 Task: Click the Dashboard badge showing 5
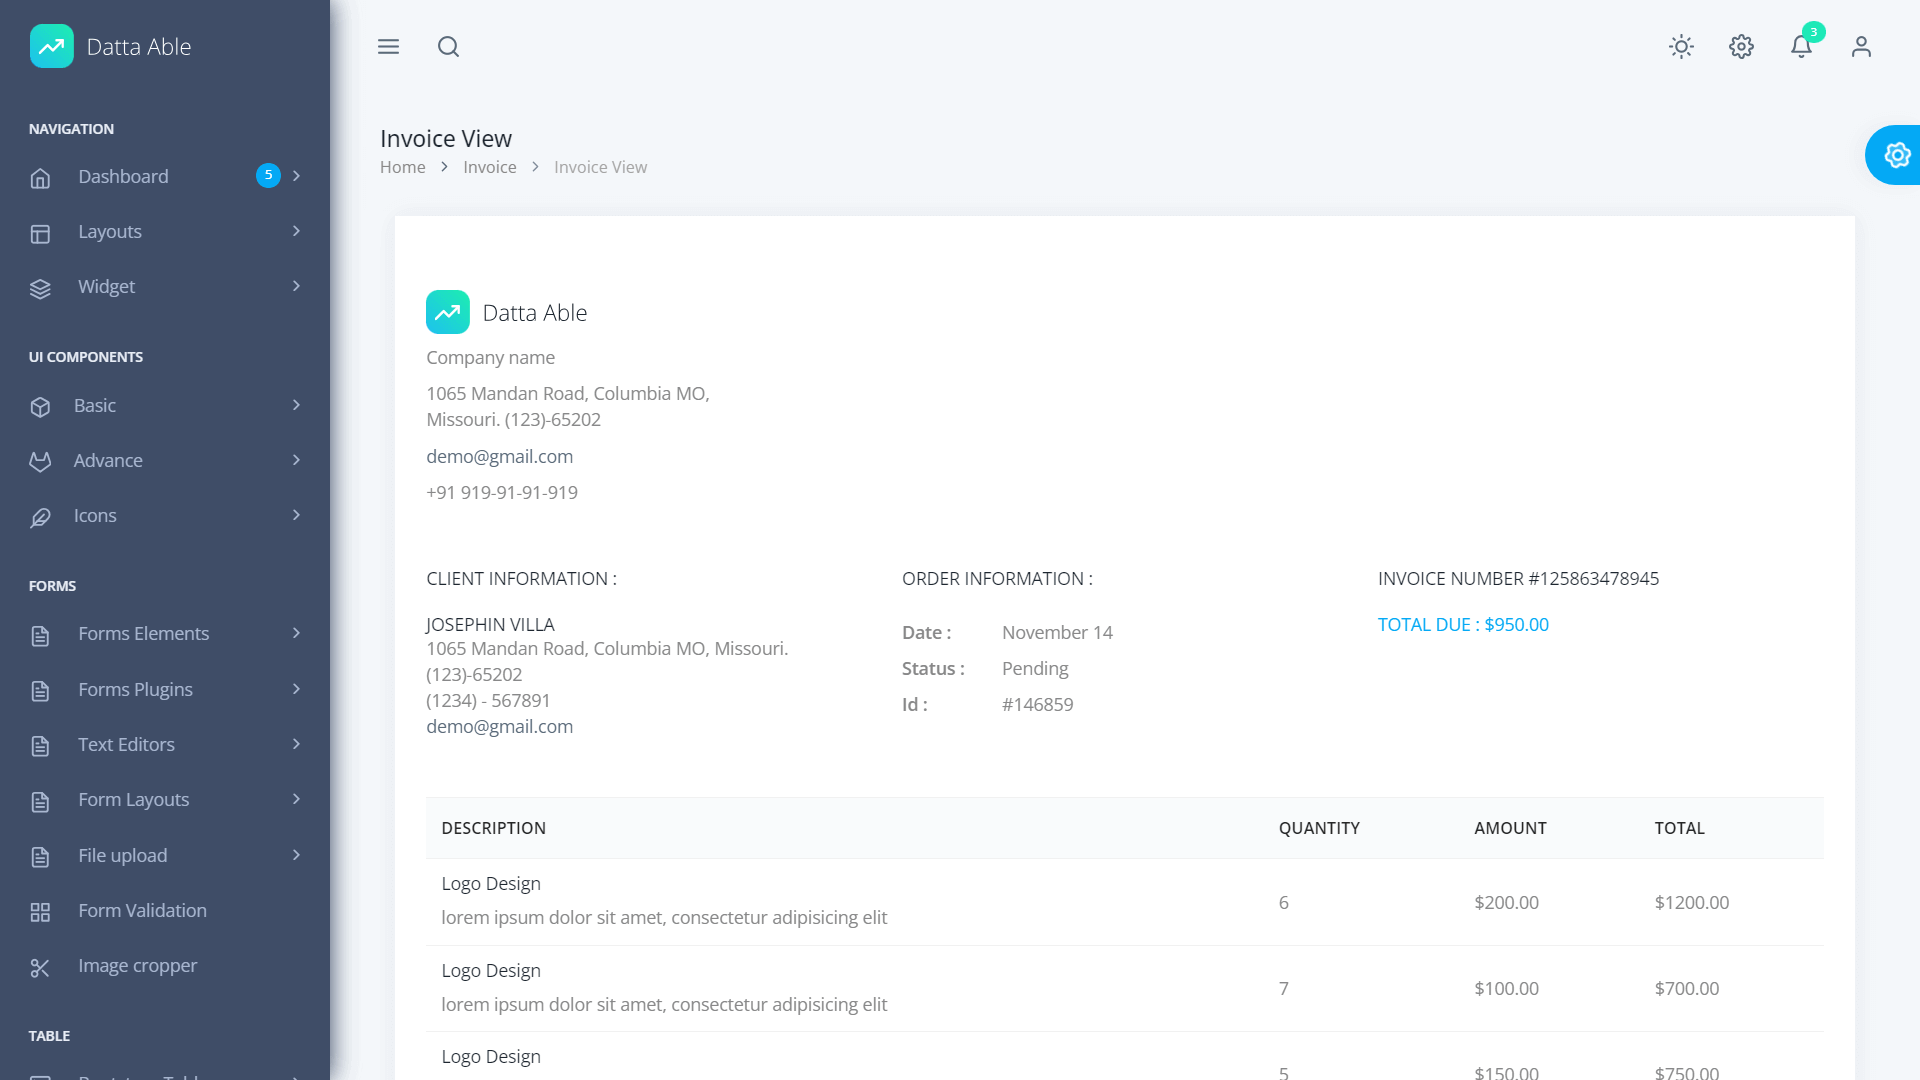(268, 175)
